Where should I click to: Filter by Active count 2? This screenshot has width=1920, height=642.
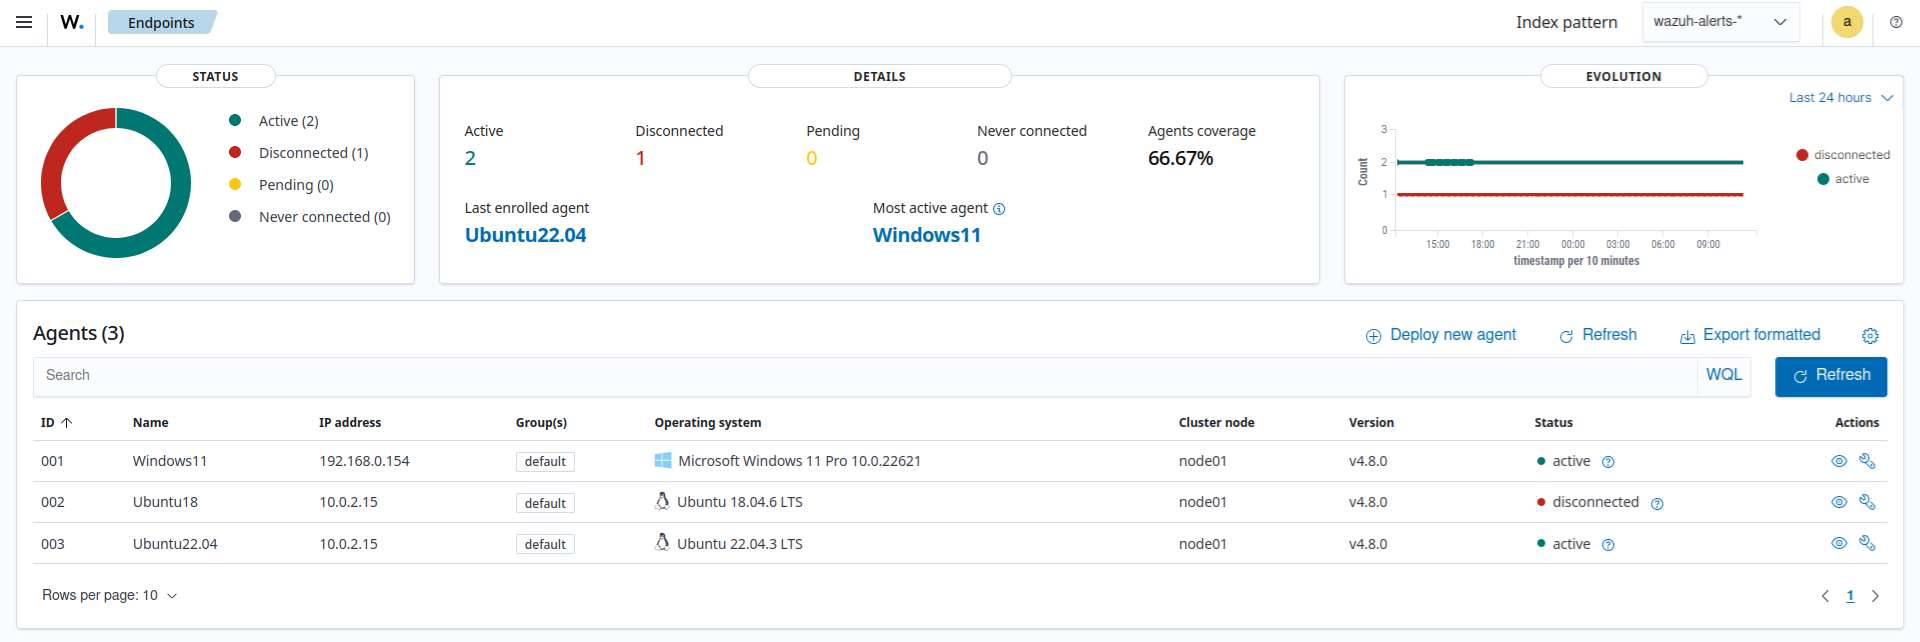470,158
